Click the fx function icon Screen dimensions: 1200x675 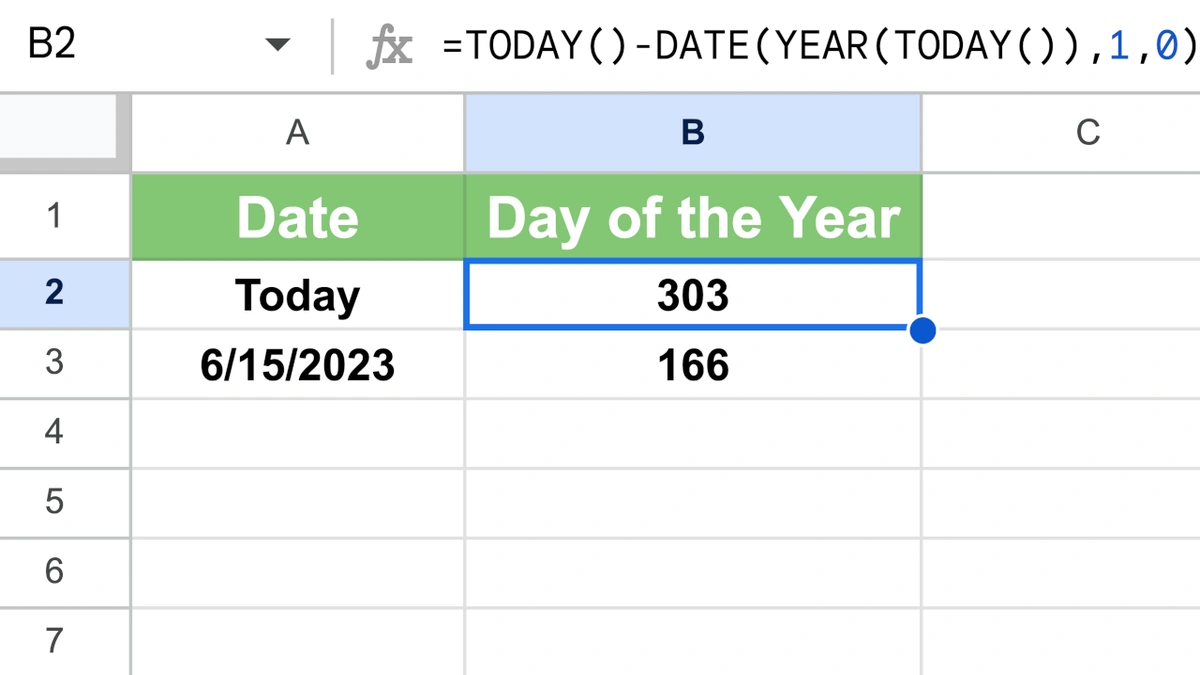coord(390,47)
